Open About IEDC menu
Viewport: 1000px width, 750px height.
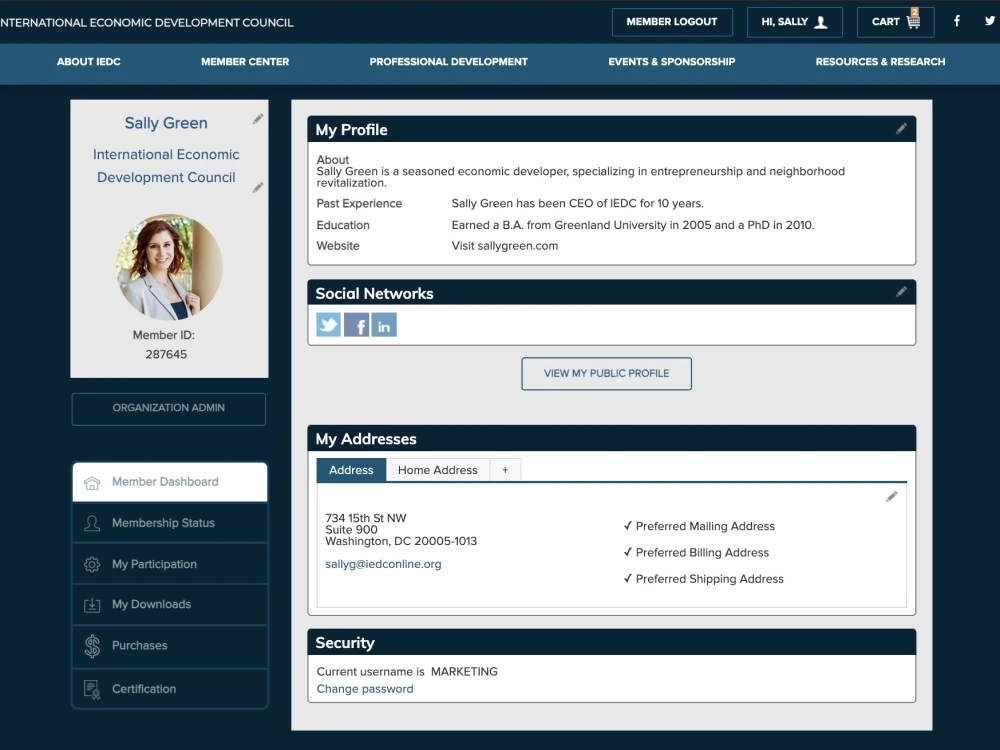89,62
